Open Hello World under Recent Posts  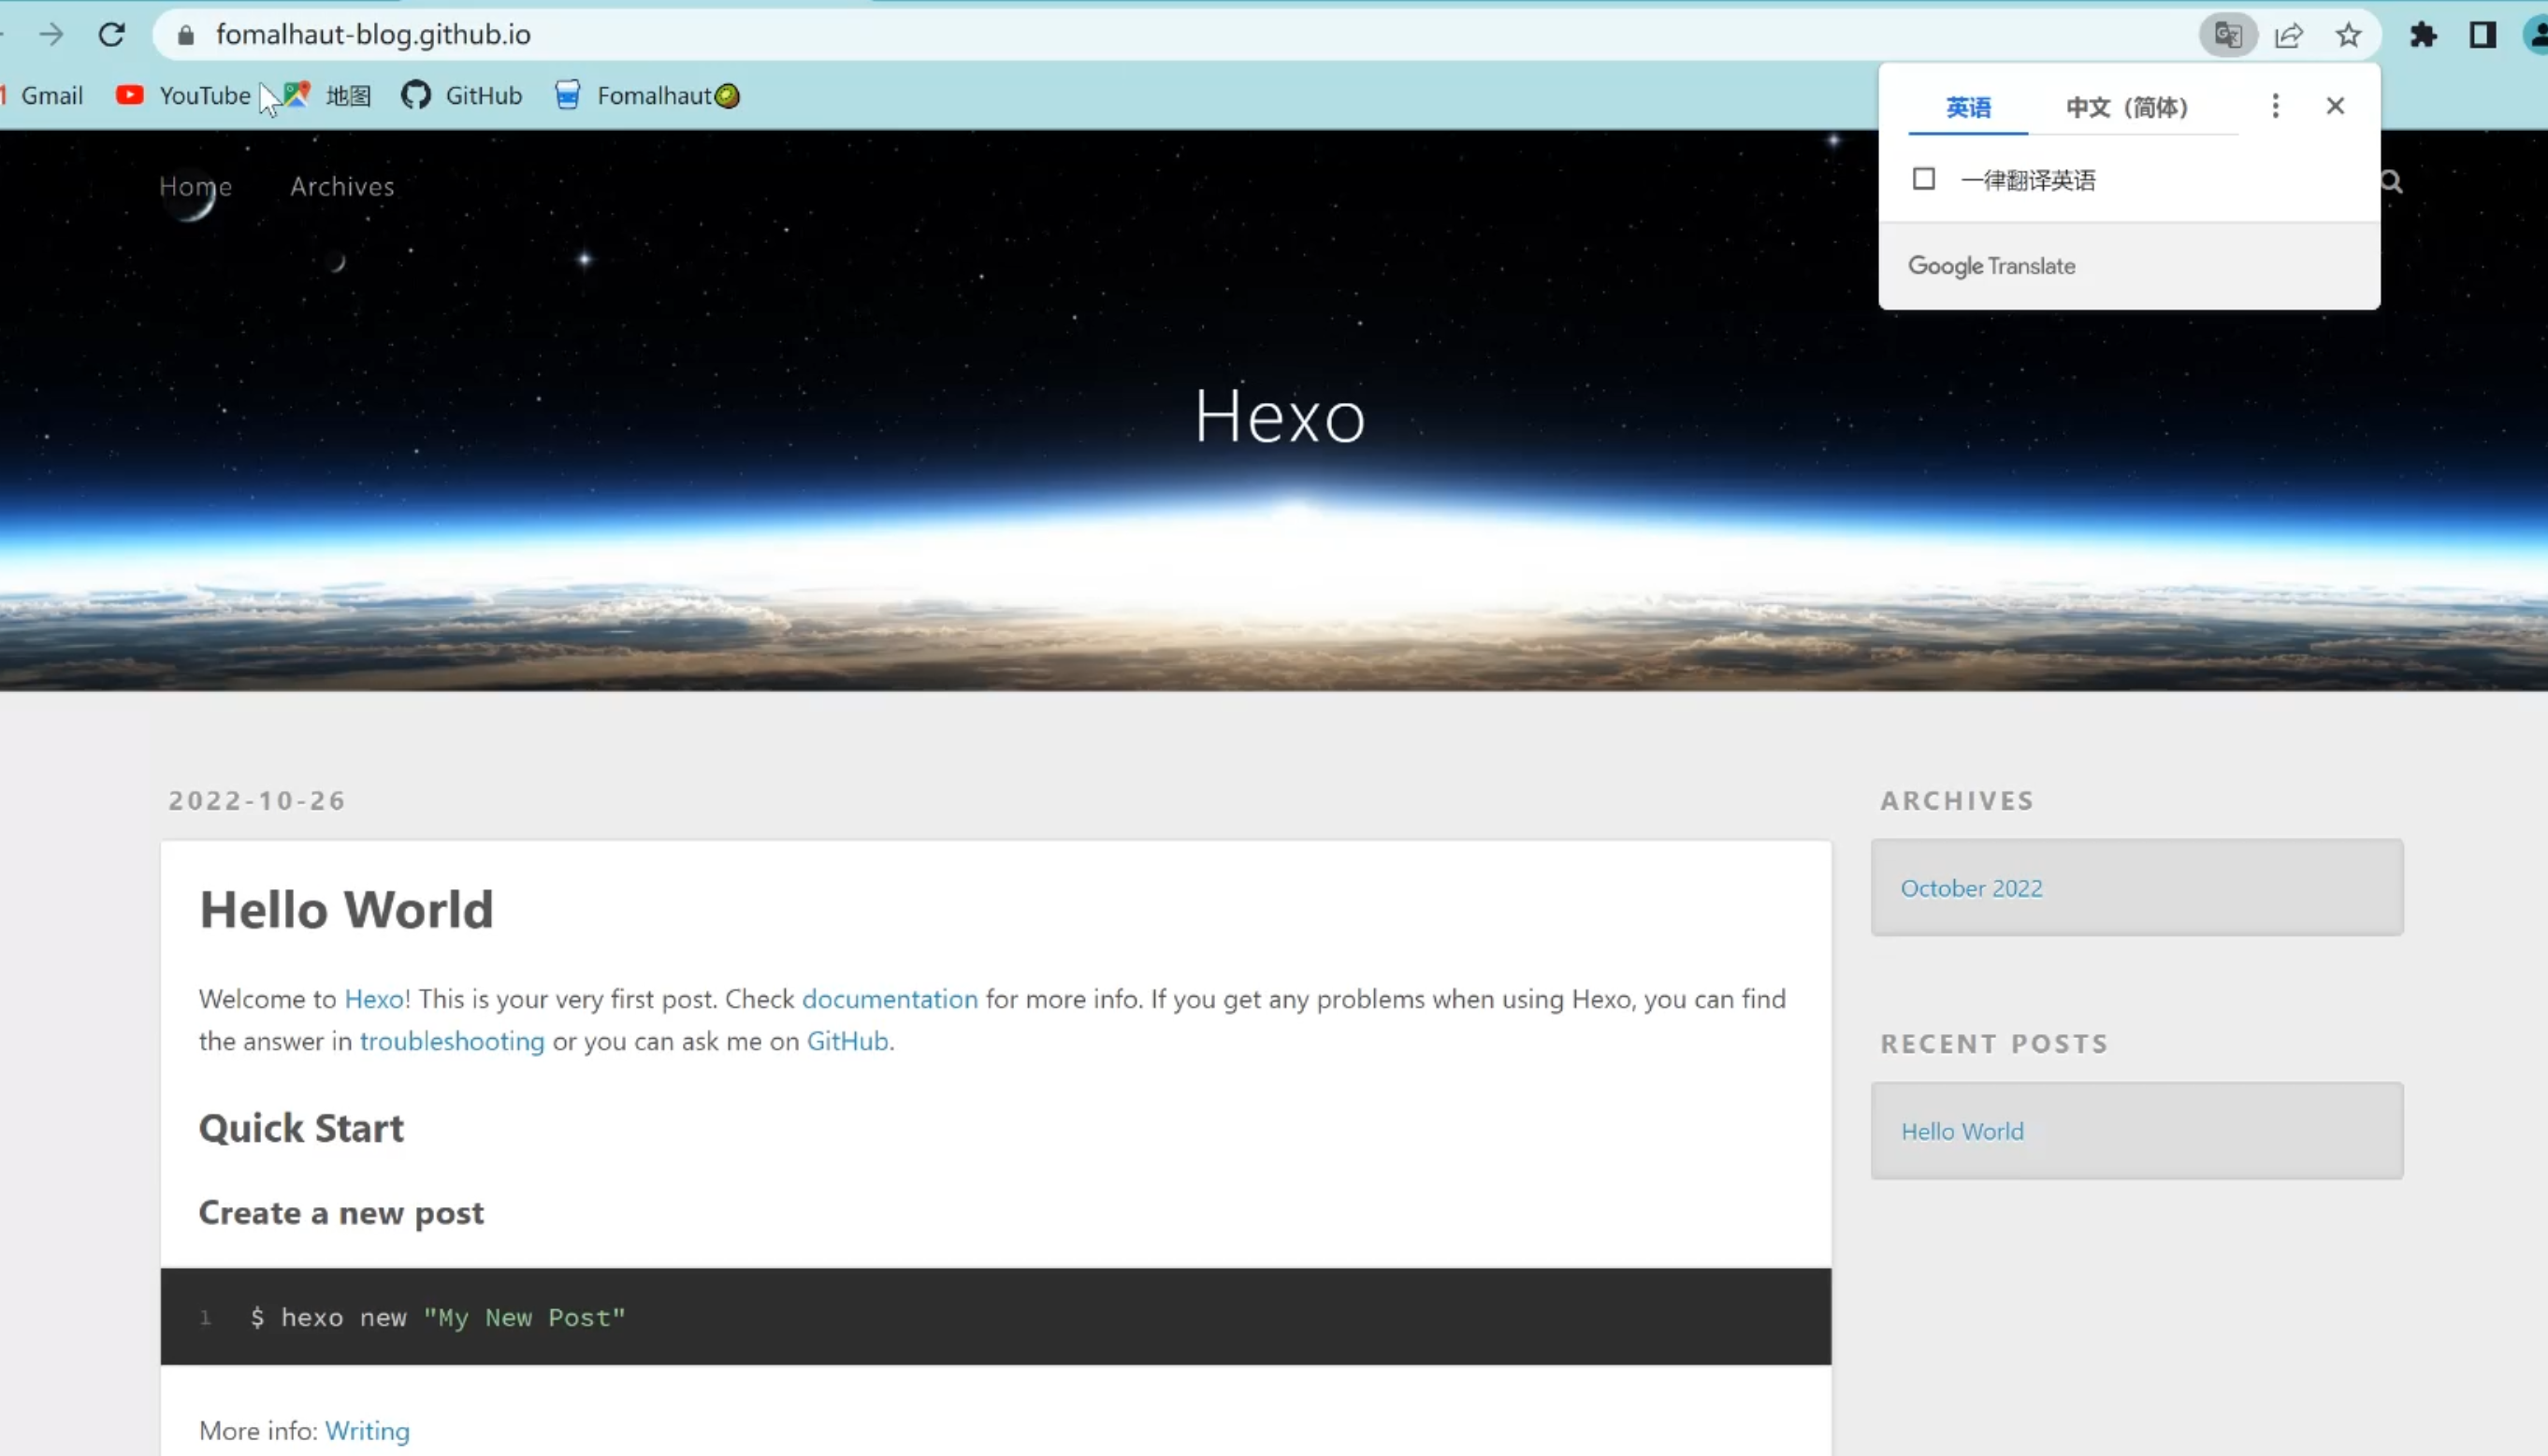click(x=1961, y=1131)
